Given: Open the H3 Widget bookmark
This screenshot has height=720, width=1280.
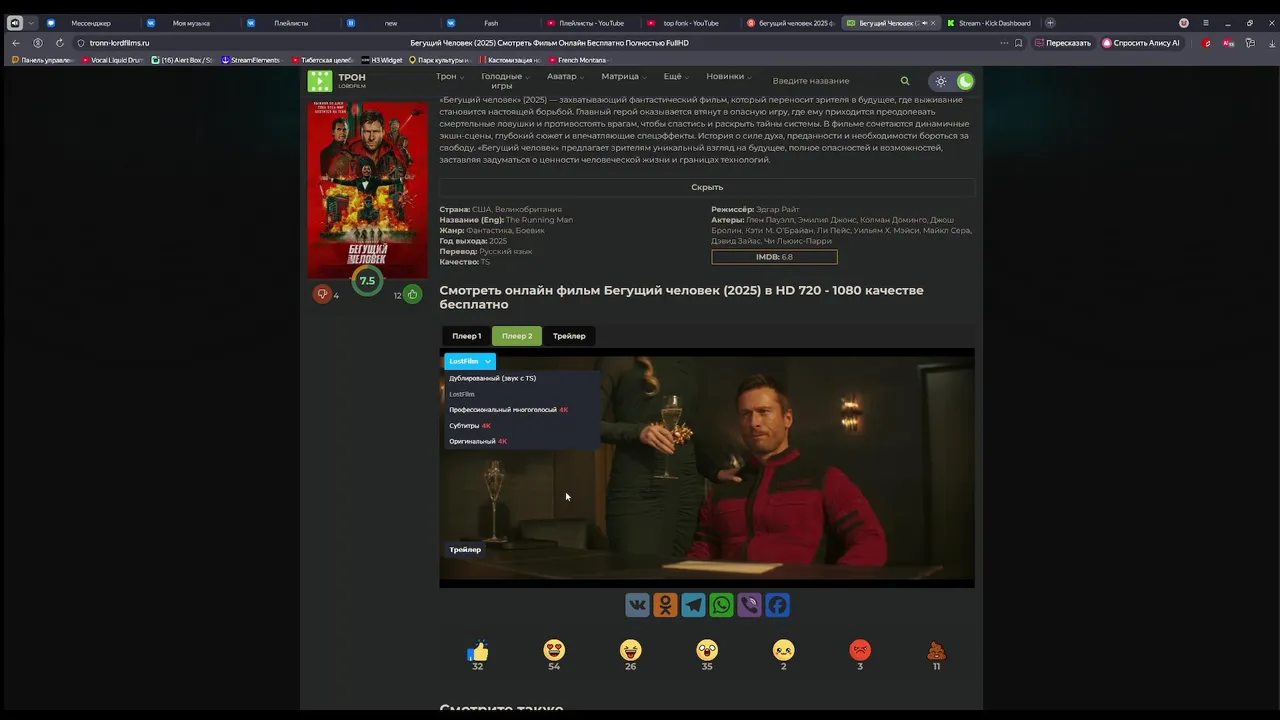Looking at the screenshot, I should (382, 60).
